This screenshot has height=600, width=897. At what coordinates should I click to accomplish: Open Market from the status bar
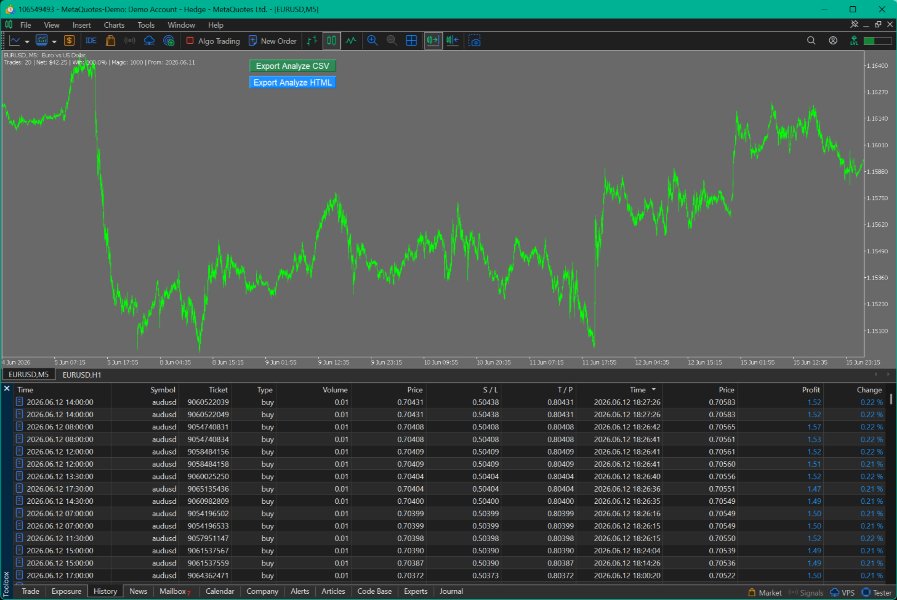point(765,593)
